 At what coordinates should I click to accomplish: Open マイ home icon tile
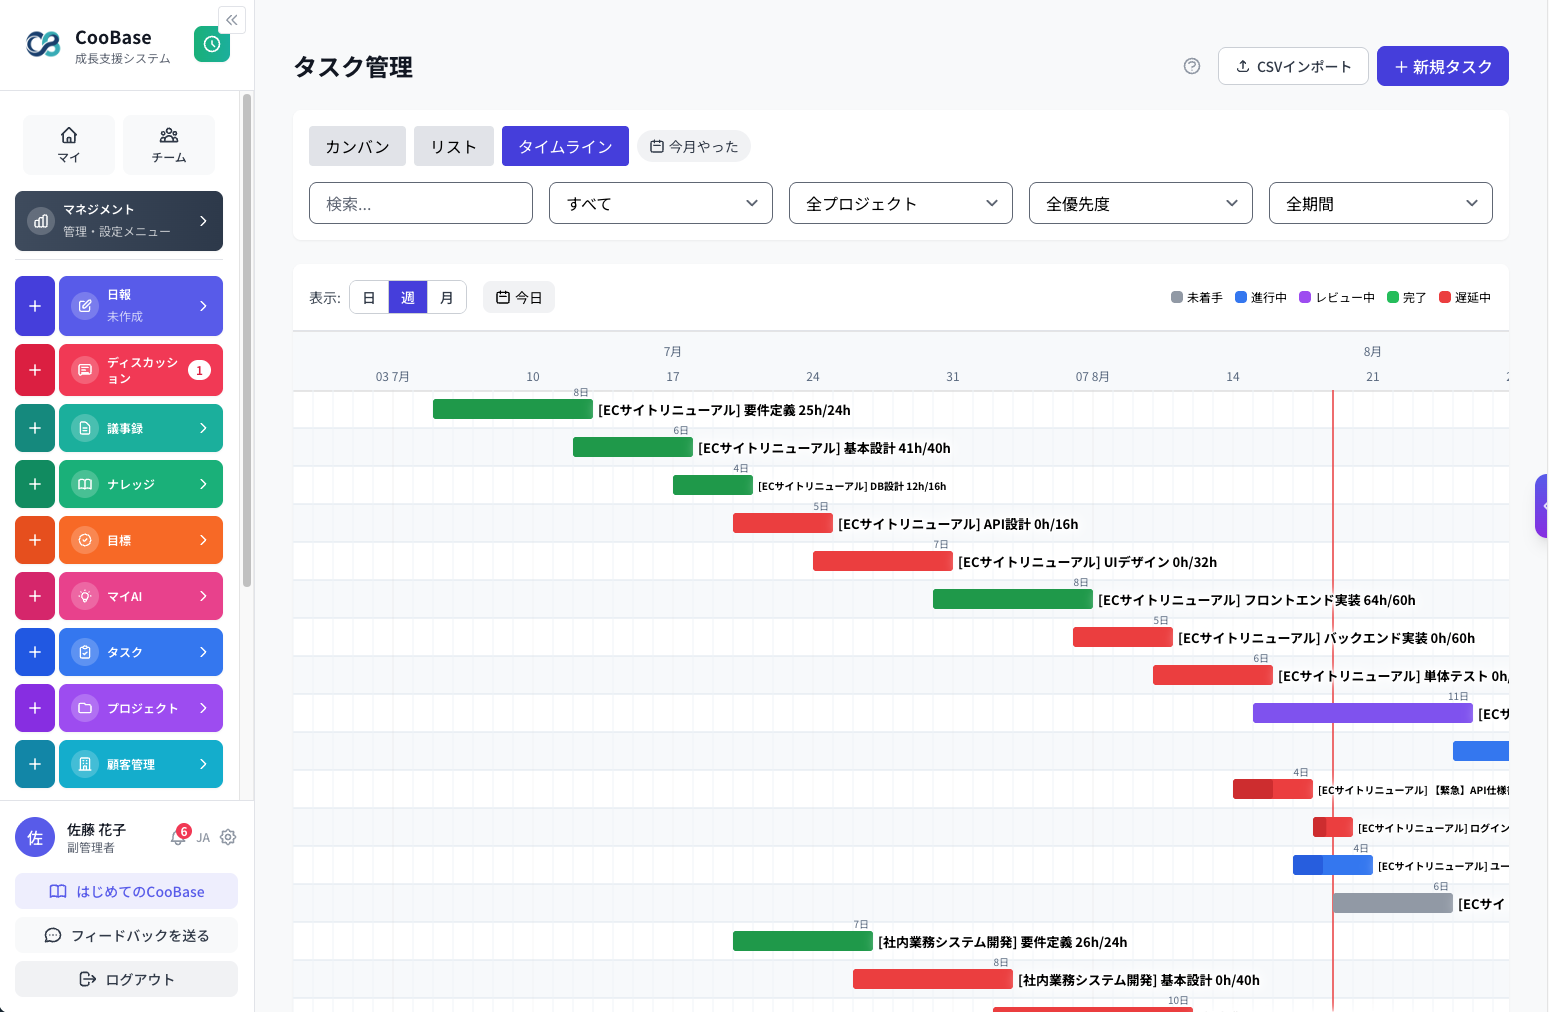point(69,145)
